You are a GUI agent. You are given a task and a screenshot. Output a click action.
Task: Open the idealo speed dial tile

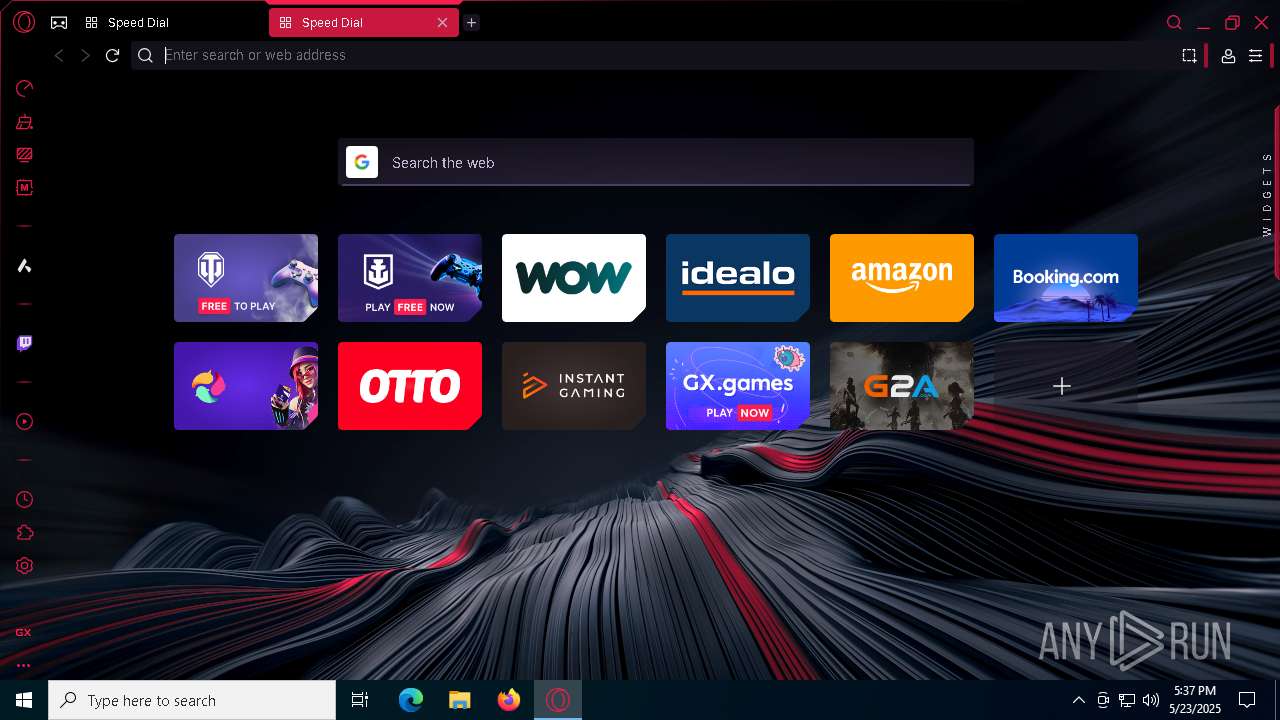coord(738,278)
